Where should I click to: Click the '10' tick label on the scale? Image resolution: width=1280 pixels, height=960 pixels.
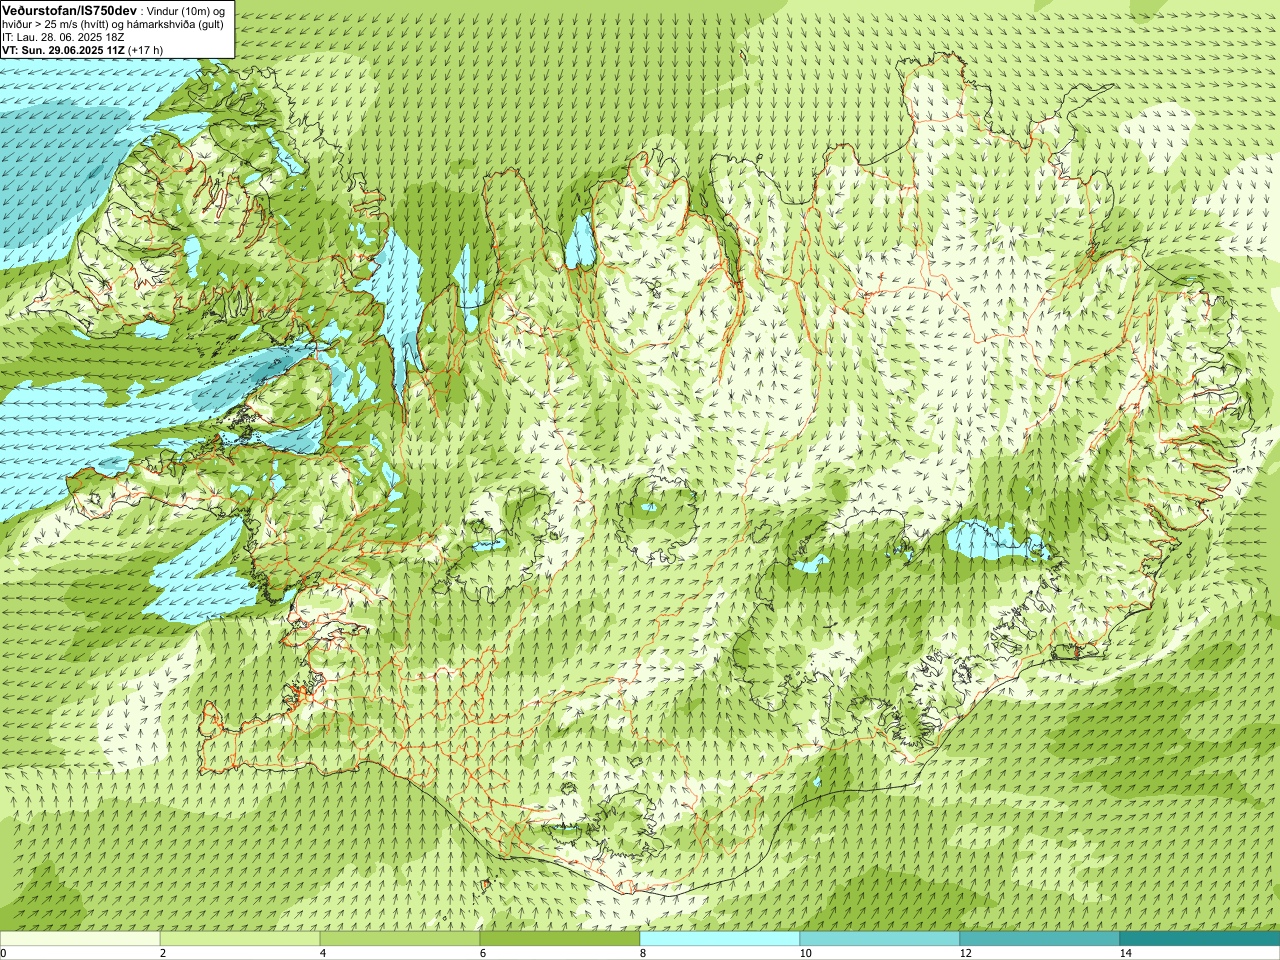(805, 953)
